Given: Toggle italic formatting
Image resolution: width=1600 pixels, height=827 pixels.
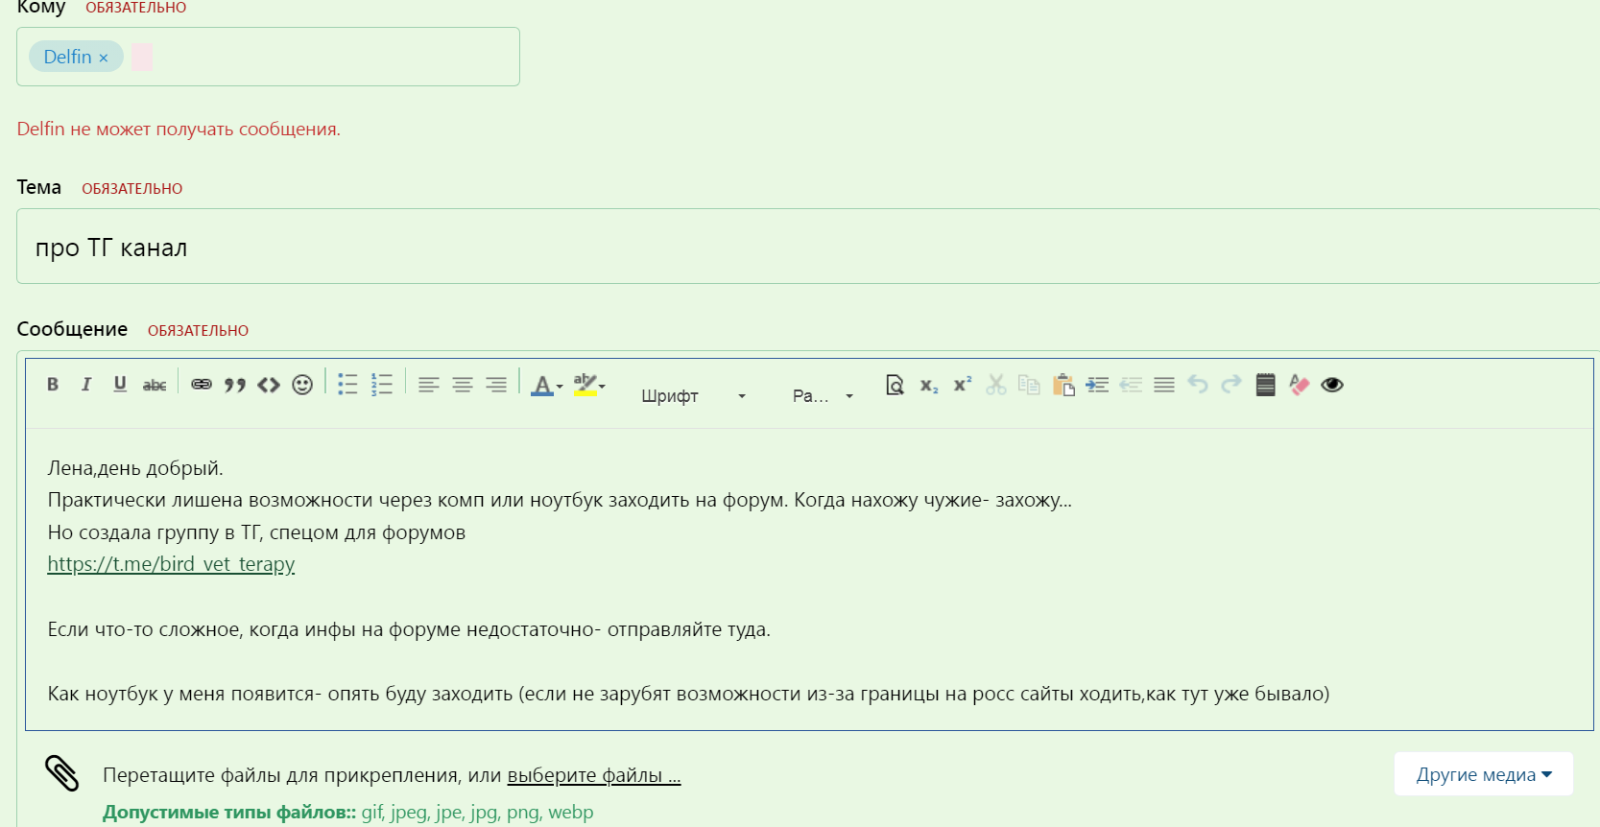Looking at the screenshot, I should [x=86, y=384].
